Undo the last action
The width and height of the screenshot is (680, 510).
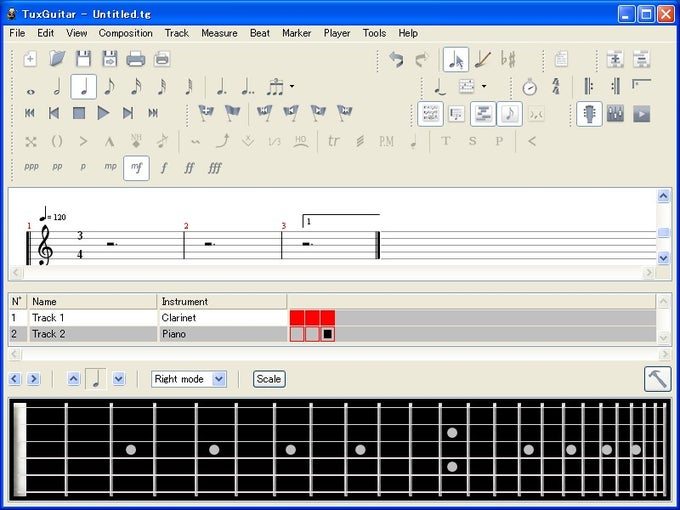(x=396, y=59)
